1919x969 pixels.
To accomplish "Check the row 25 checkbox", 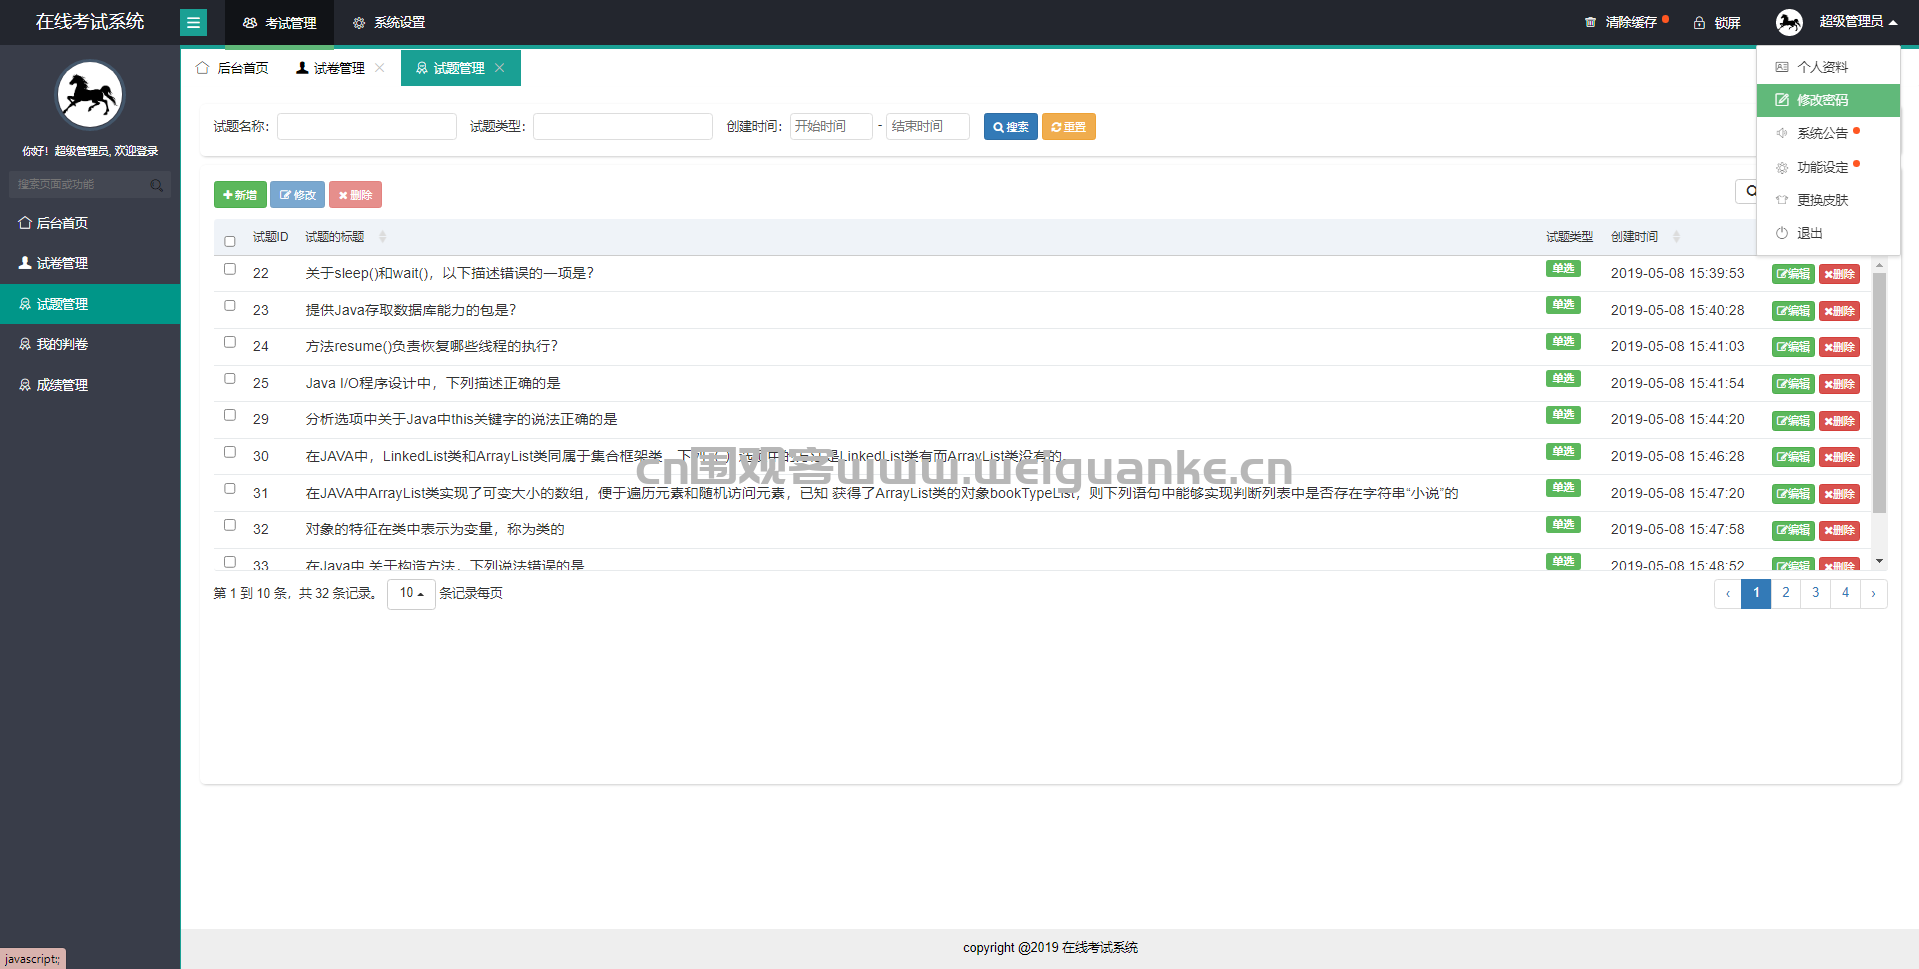I will coord(230,379).
